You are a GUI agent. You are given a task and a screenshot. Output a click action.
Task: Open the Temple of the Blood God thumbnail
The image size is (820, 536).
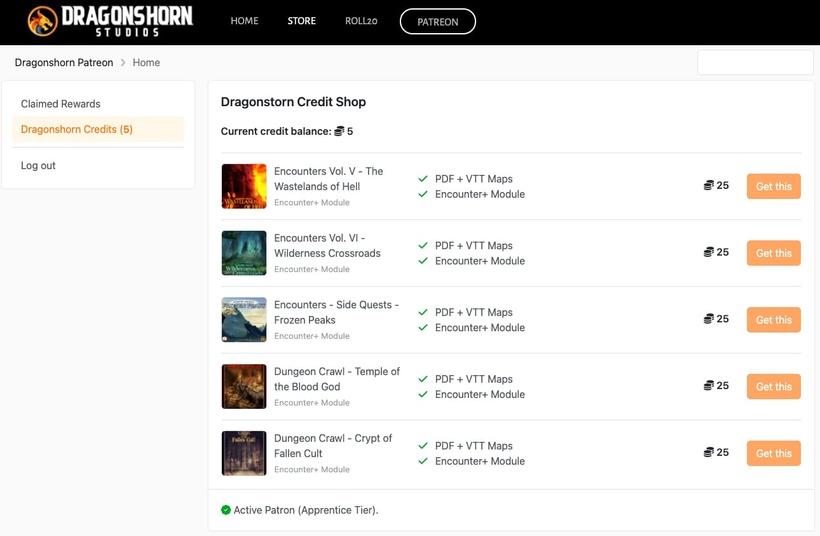(244, 386)
